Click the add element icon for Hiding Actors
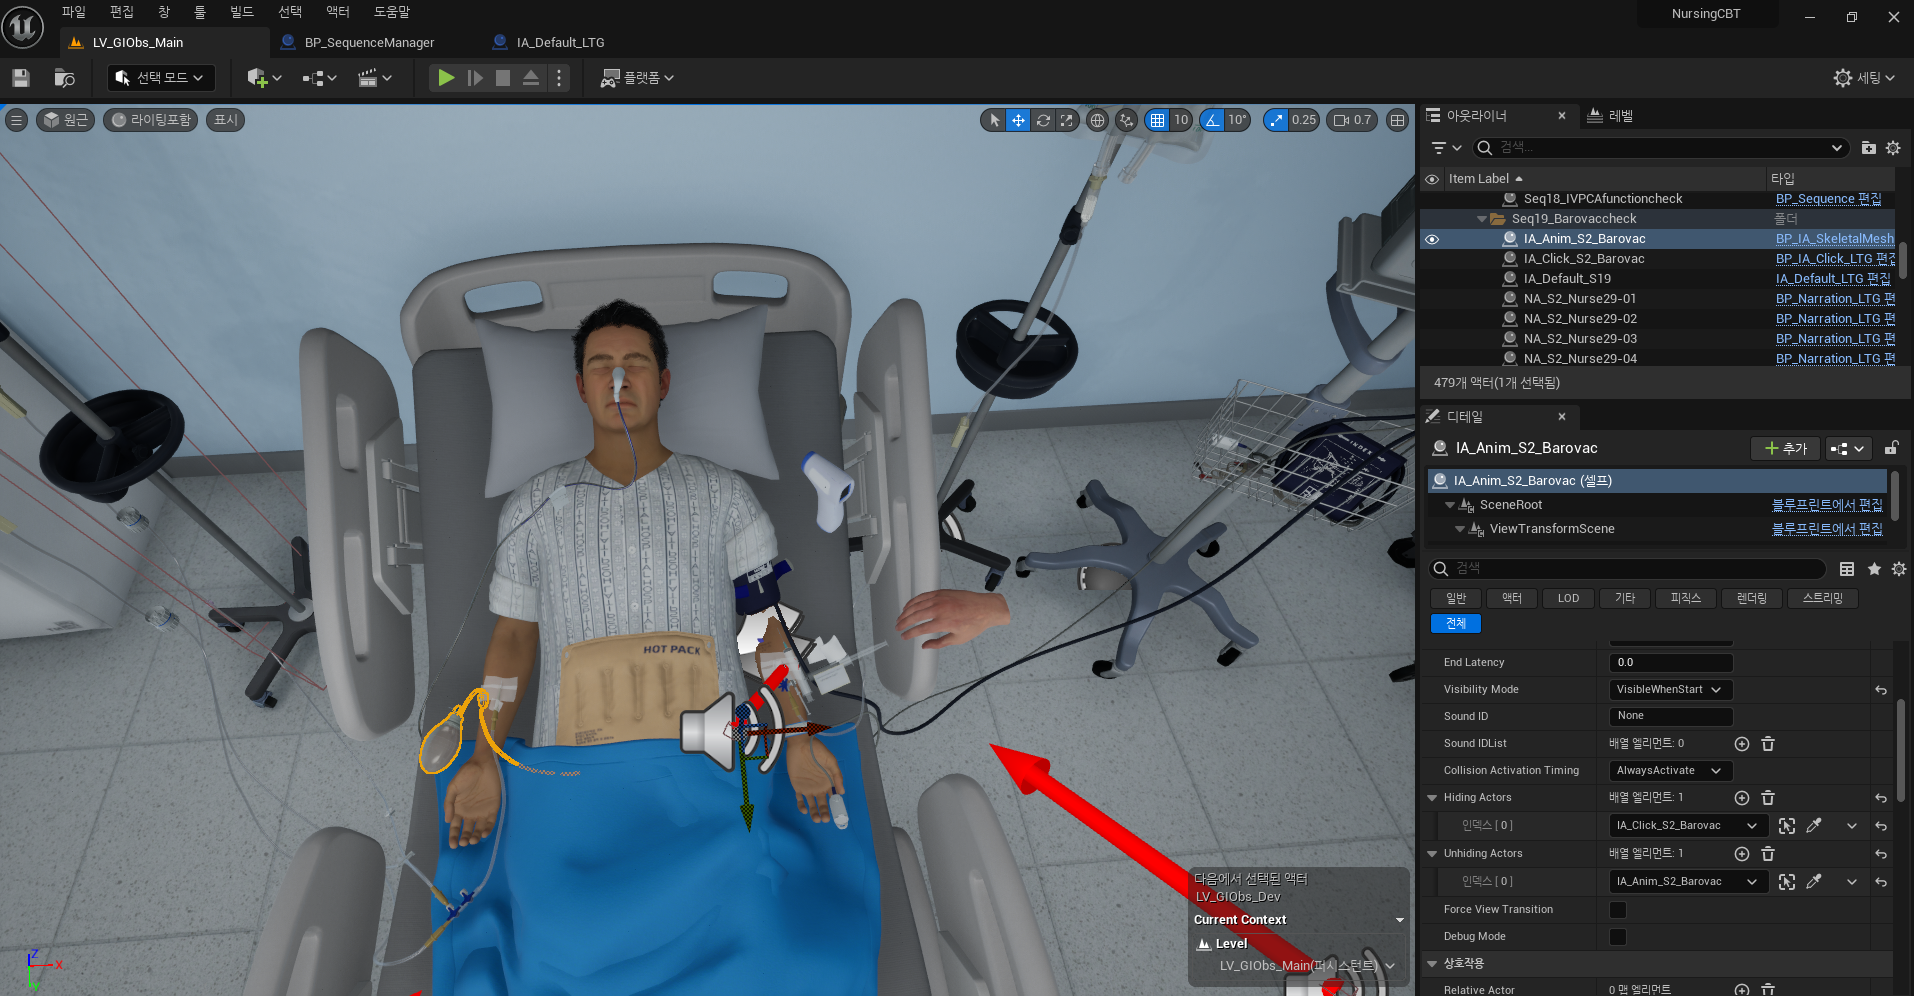The height and width of the screenshot is (996, 1914). 1741,798
